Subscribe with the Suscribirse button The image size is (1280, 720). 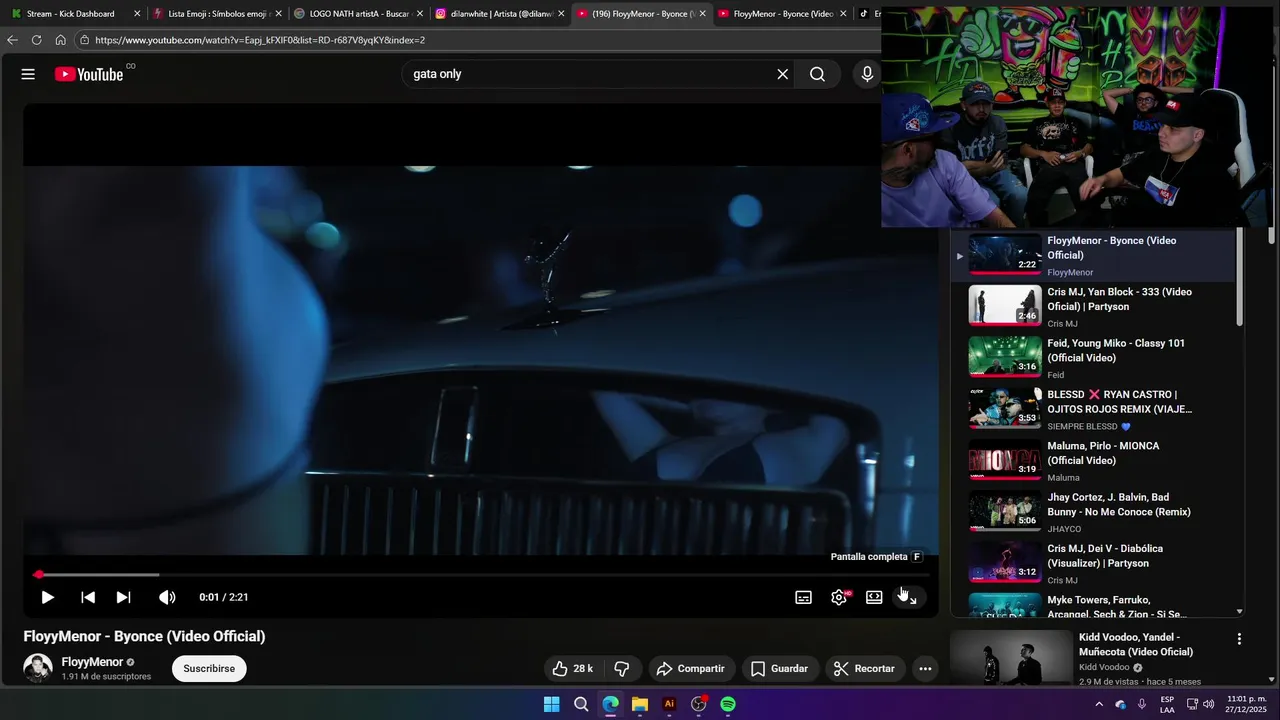coord(209,668)
